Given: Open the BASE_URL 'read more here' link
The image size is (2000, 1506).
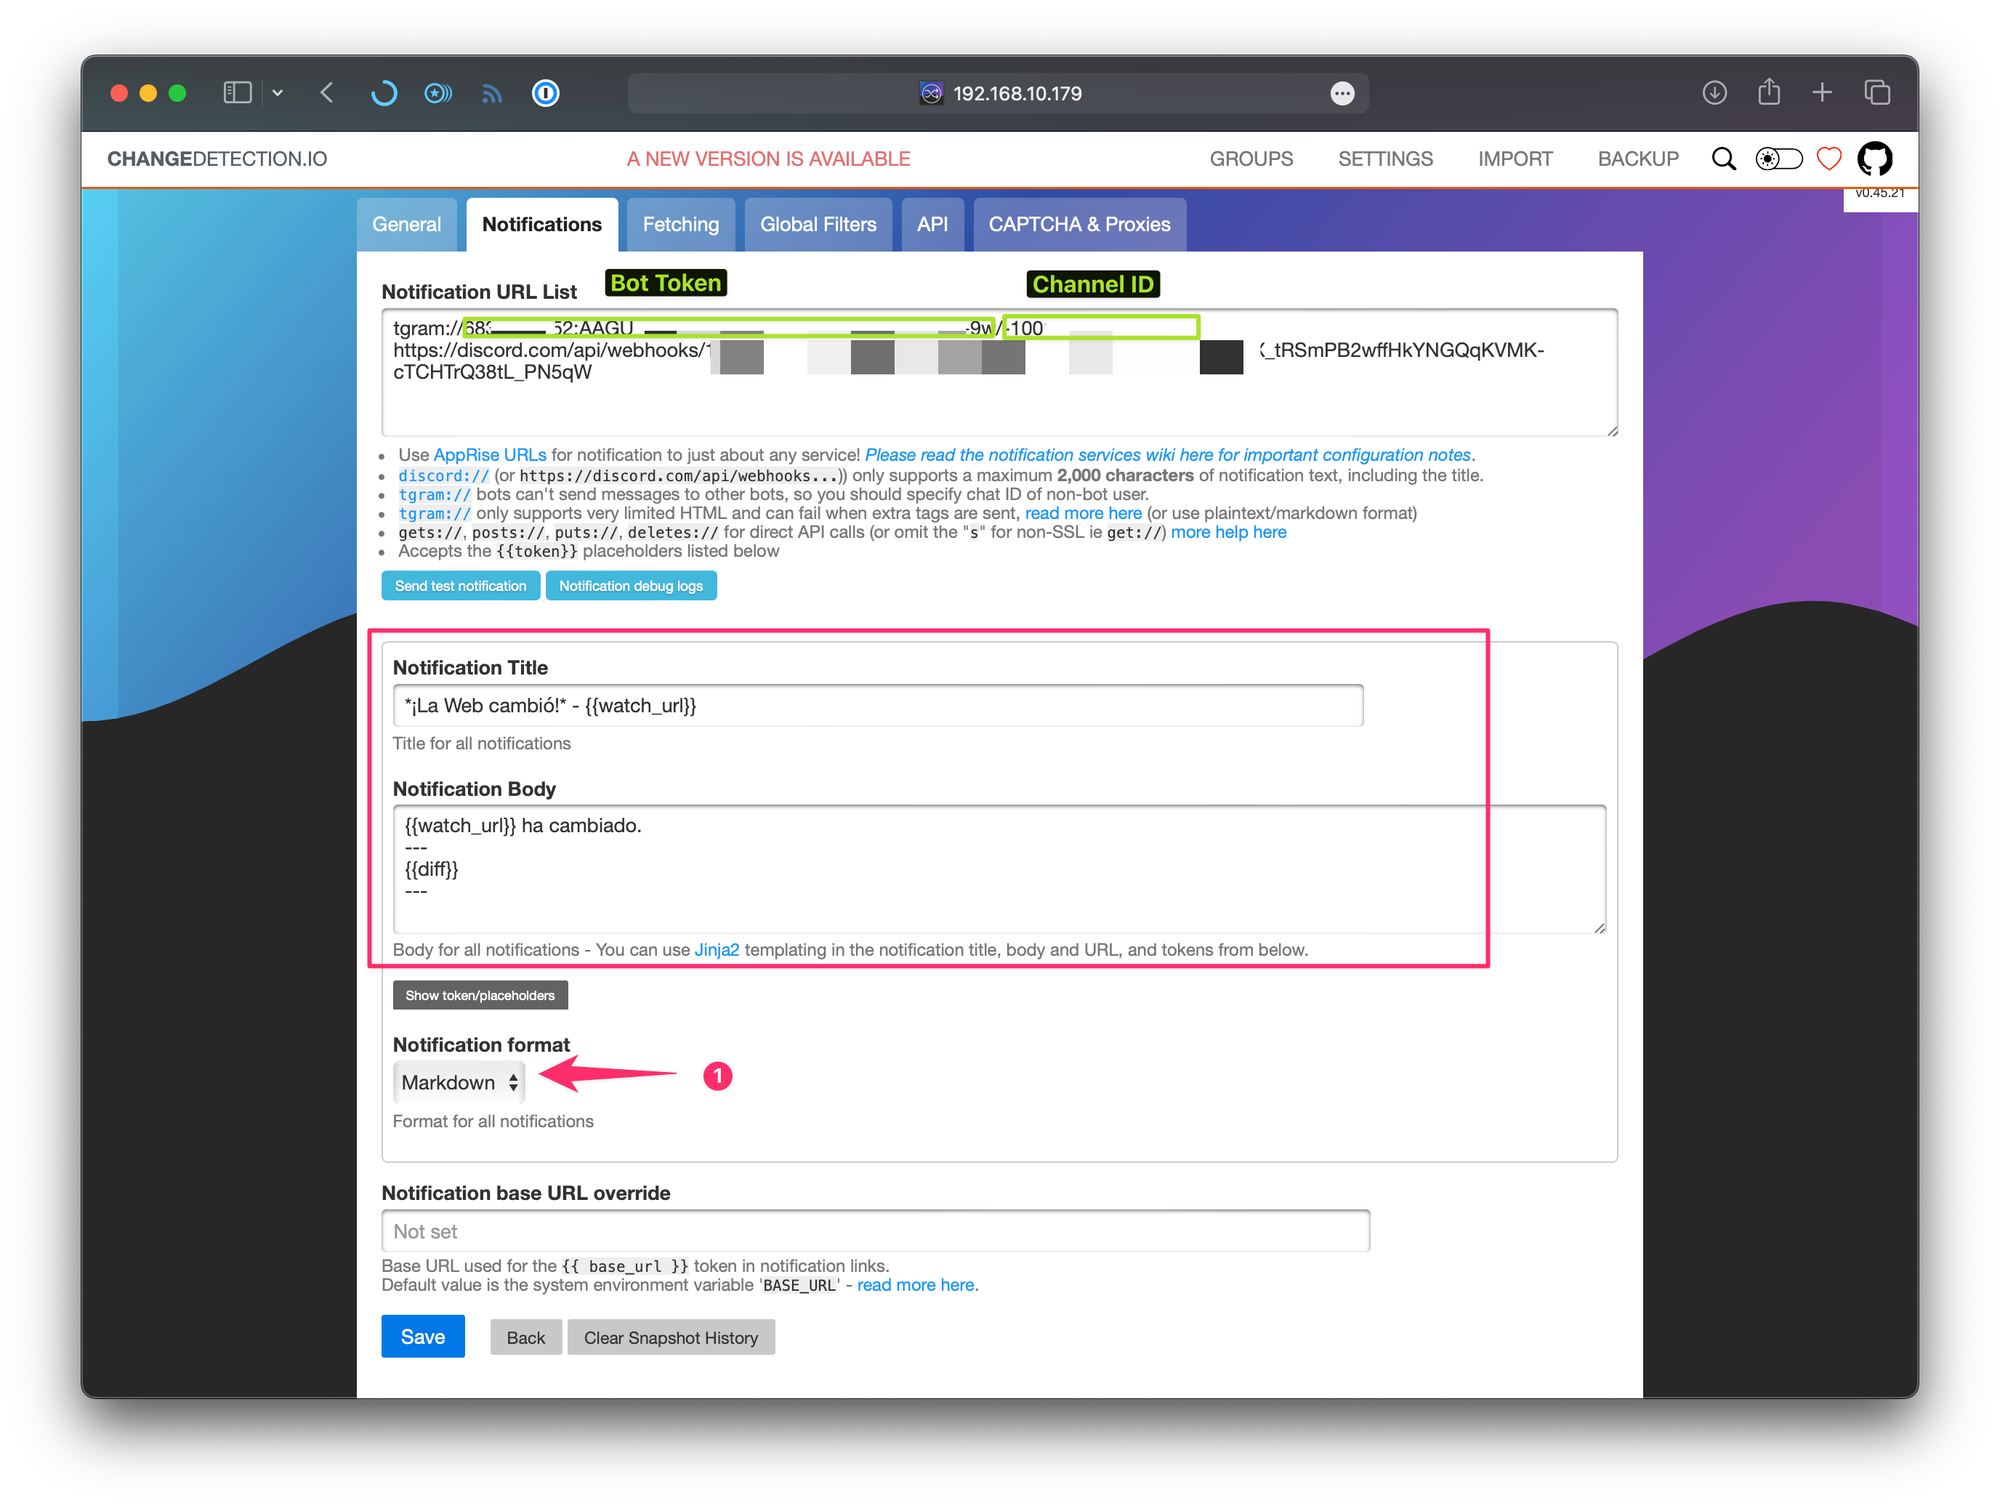Looking at the screenshot, I should click(x=917, y=1285).
